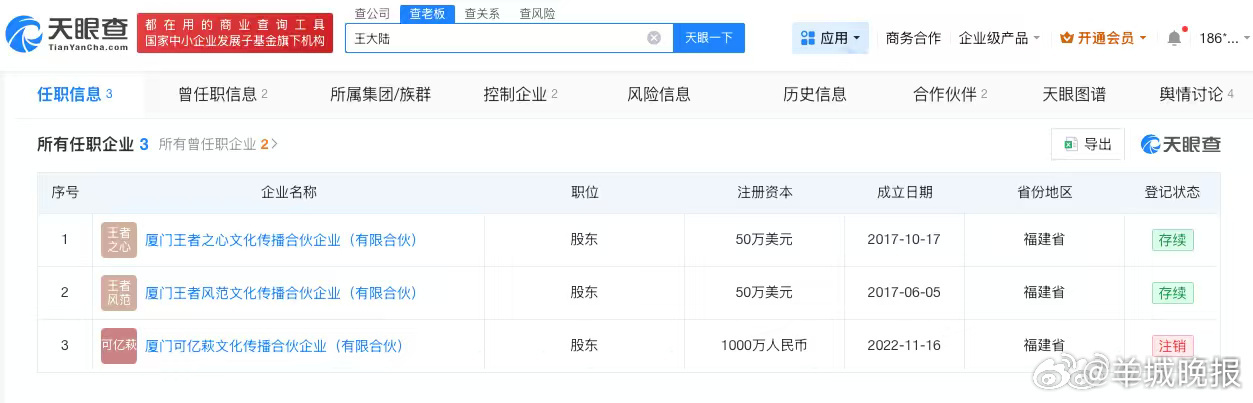Click the red slogan banner beside the logo

click(x=235, y=34)
